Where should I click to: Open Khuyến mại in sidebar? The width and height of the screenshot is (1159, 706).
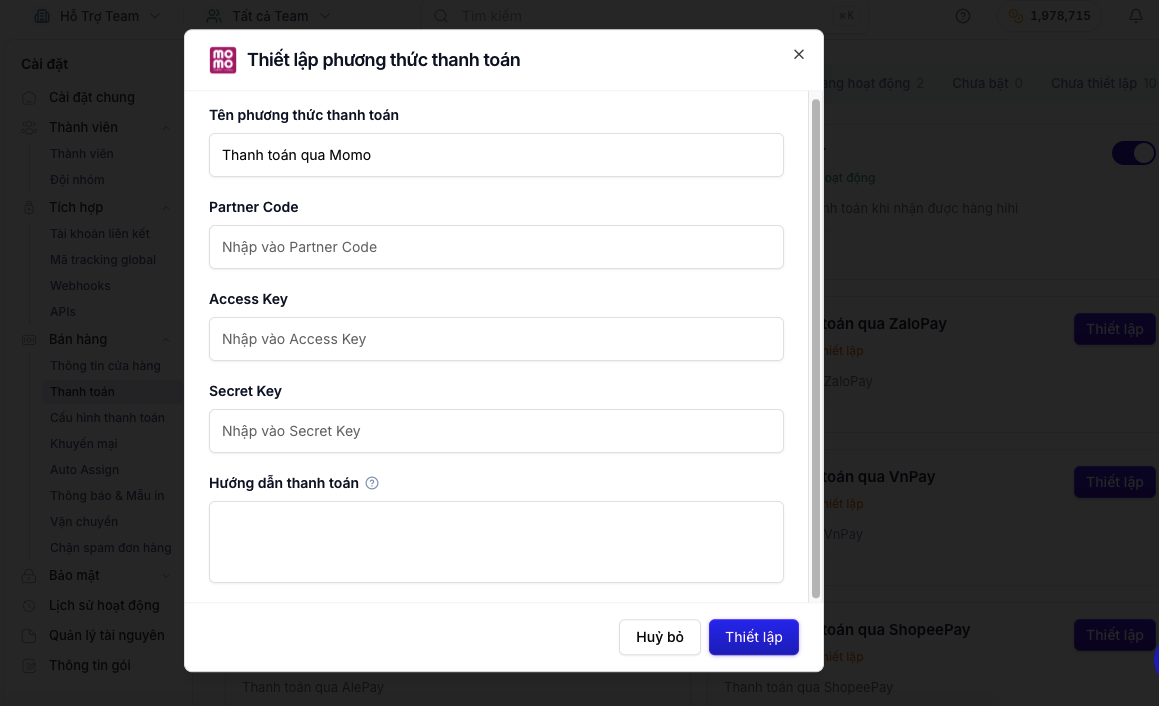coord(84,444)
